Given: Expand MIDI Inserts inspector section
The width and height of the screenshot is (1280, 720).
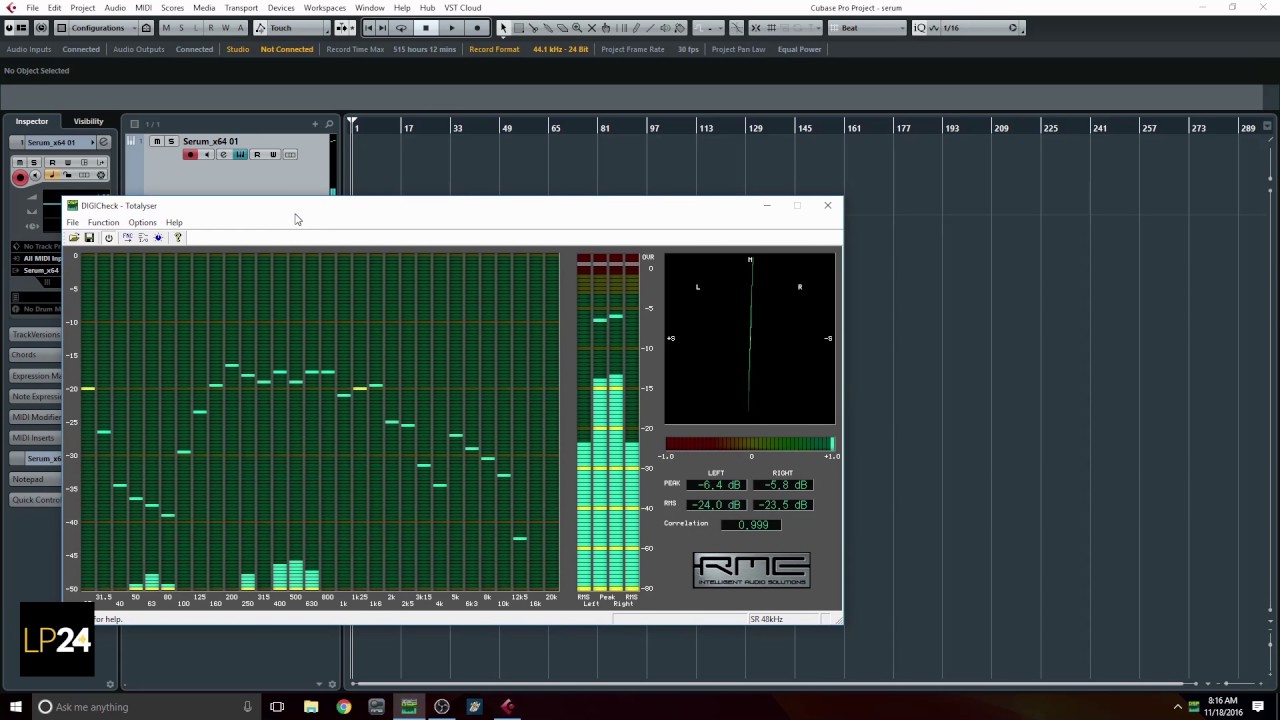Looking at the screenshot, I should [36, 438].
